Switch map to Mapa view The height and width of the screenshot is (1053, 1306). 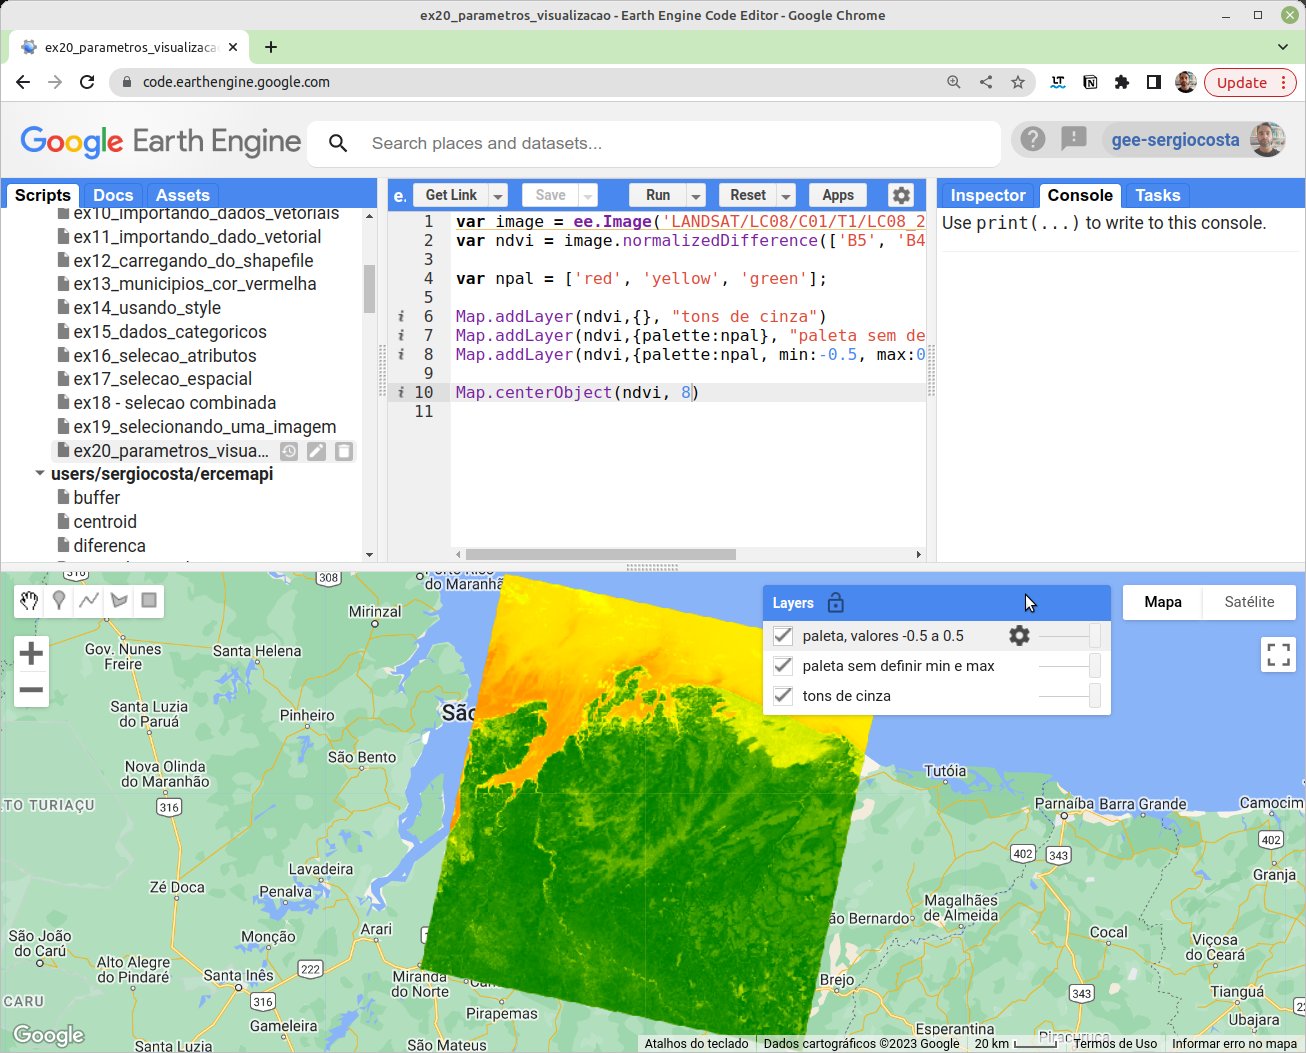click(1163, 602)
